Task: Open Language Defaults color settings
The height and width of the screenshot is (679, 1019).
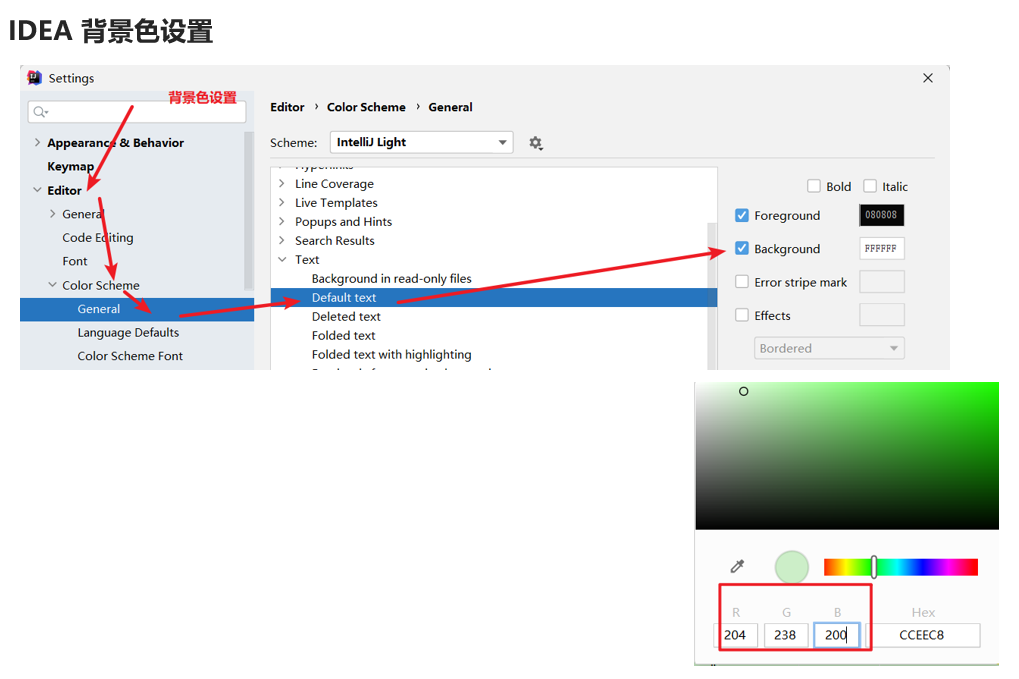Action: 128,333
